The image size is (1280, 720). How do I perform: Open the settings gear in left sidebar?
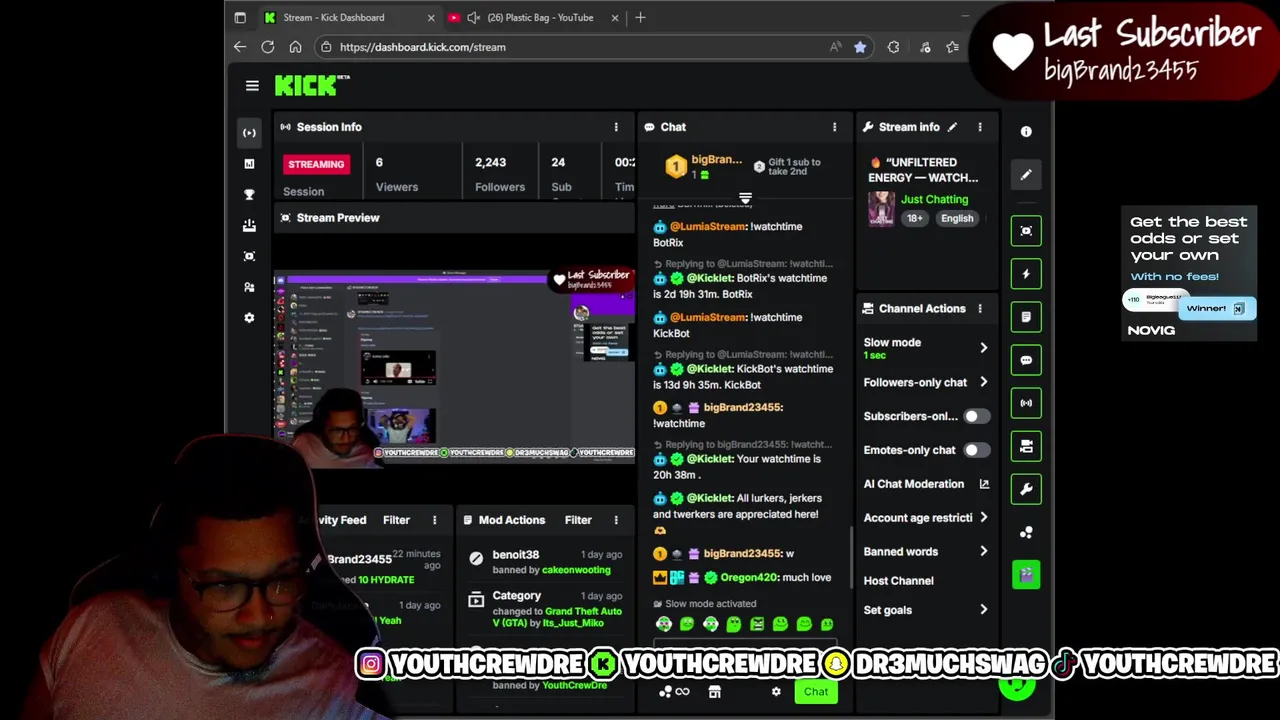249,318
